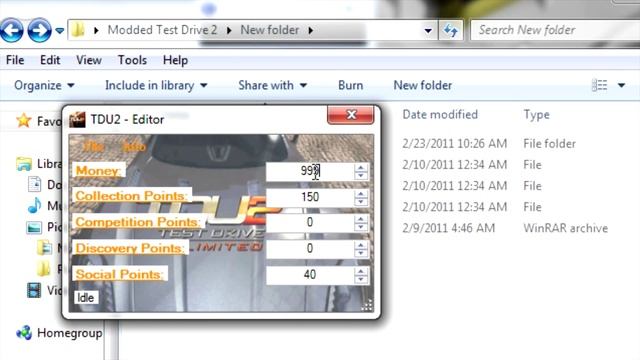Click the Burn toolbar button
Viewport: 640px width, 360px height.
click(351, 85)
